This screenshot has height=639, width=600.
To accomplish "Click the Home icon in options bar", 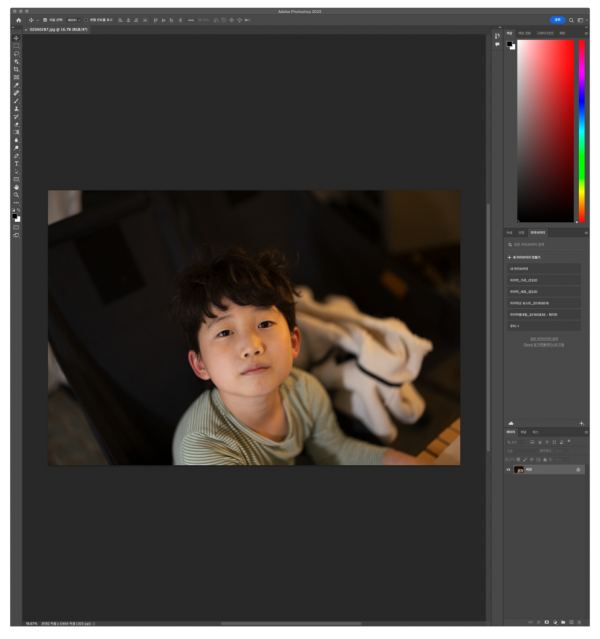I will click(18, 20).
